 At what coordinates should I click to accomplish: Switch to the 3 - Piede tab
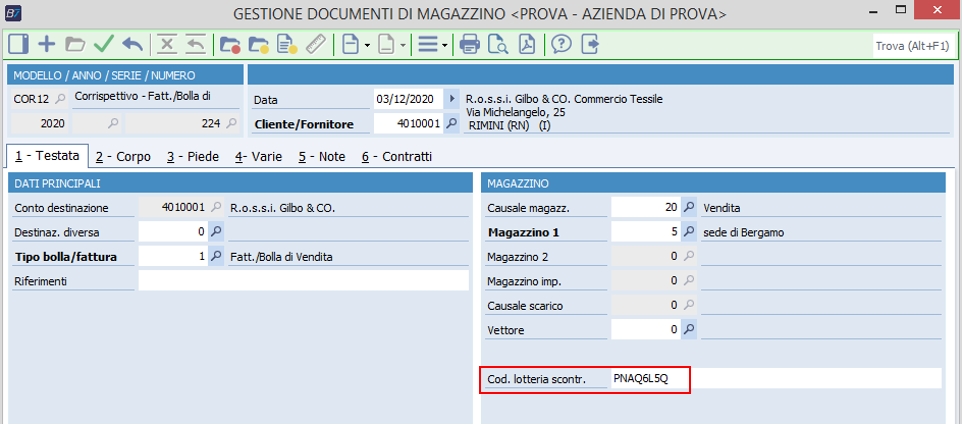point(193,156)
